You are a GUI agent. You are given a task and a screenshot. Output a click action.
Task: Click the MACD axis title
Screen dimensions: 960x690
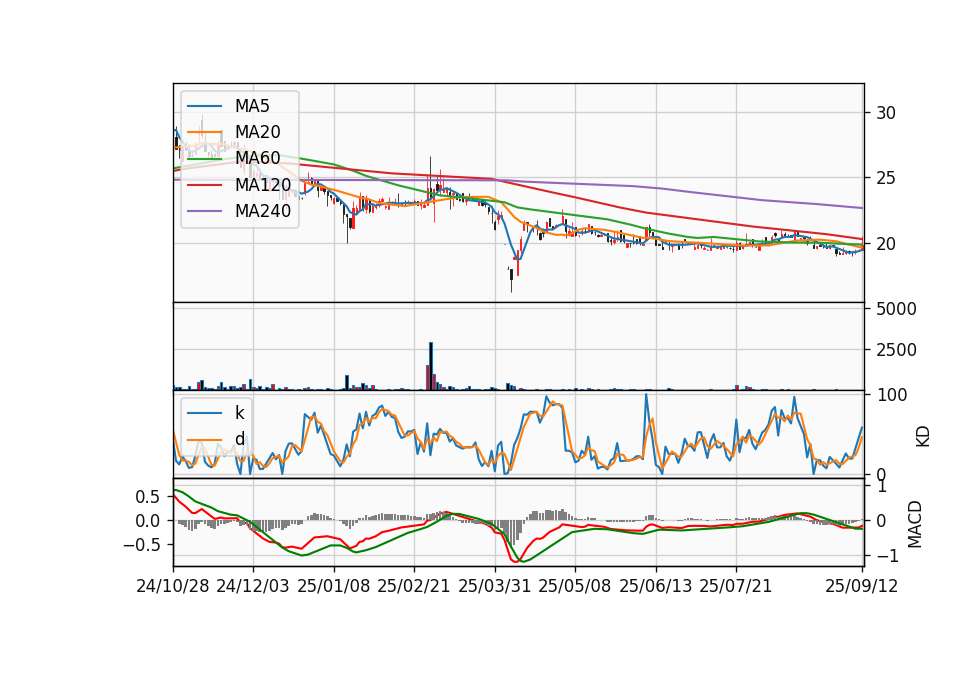pyautogui.click(x=915, y=524)
